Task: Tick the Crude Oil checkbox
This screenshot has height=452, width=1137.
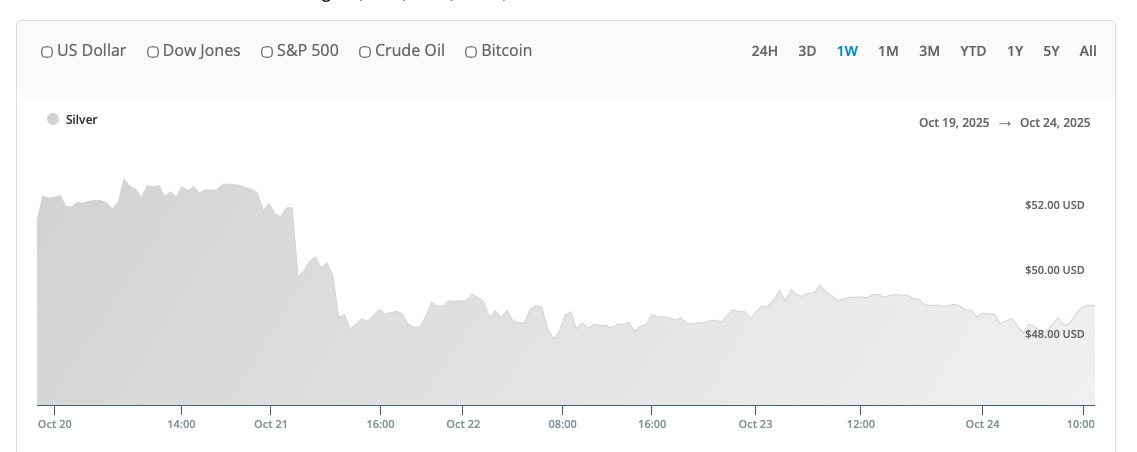Action: [x=365, y=52]
